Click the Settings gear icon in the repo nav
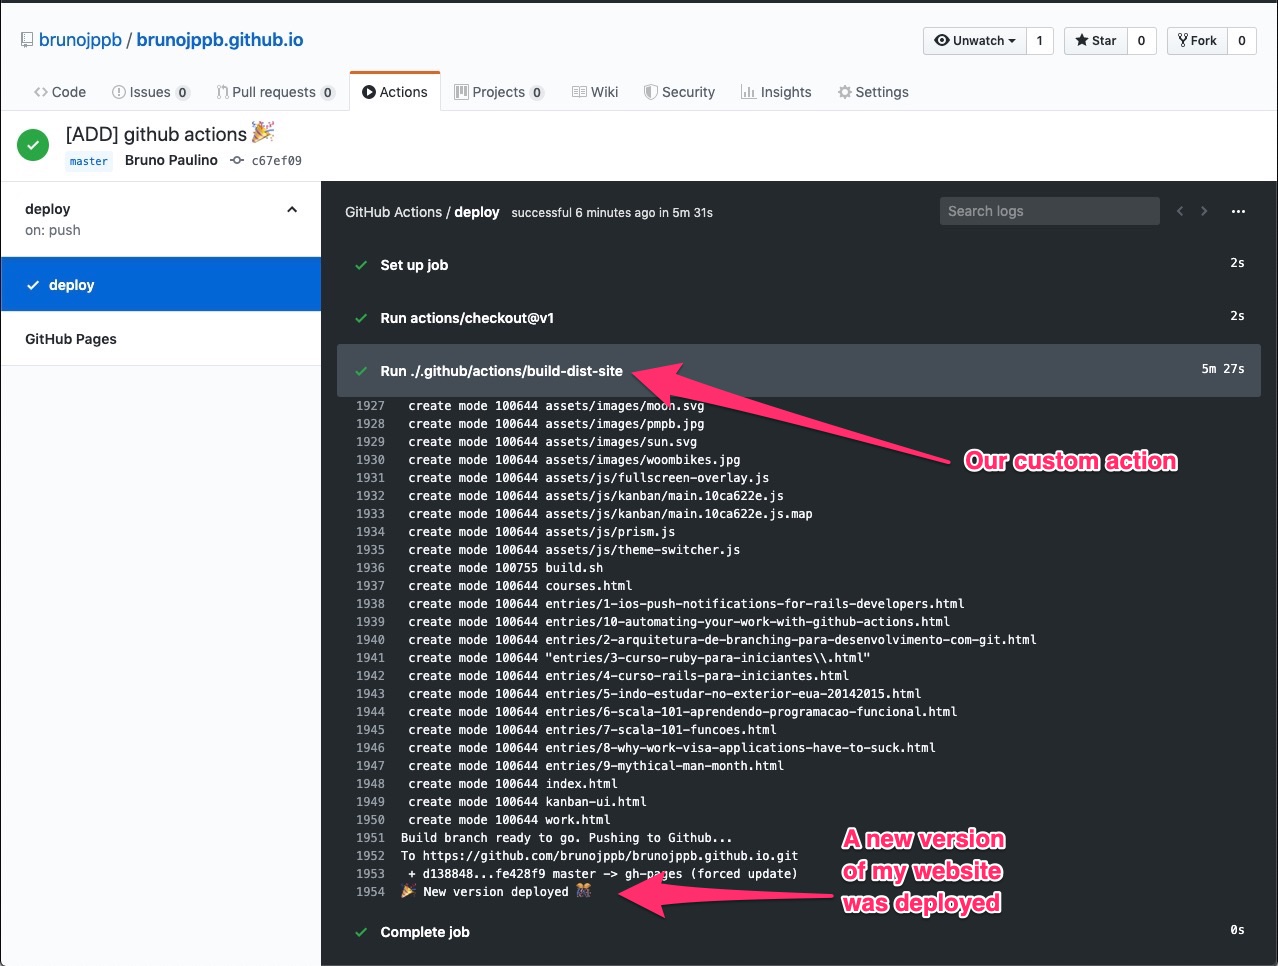The height and width of the screenshot is (966, 1278). pos(843,91)
